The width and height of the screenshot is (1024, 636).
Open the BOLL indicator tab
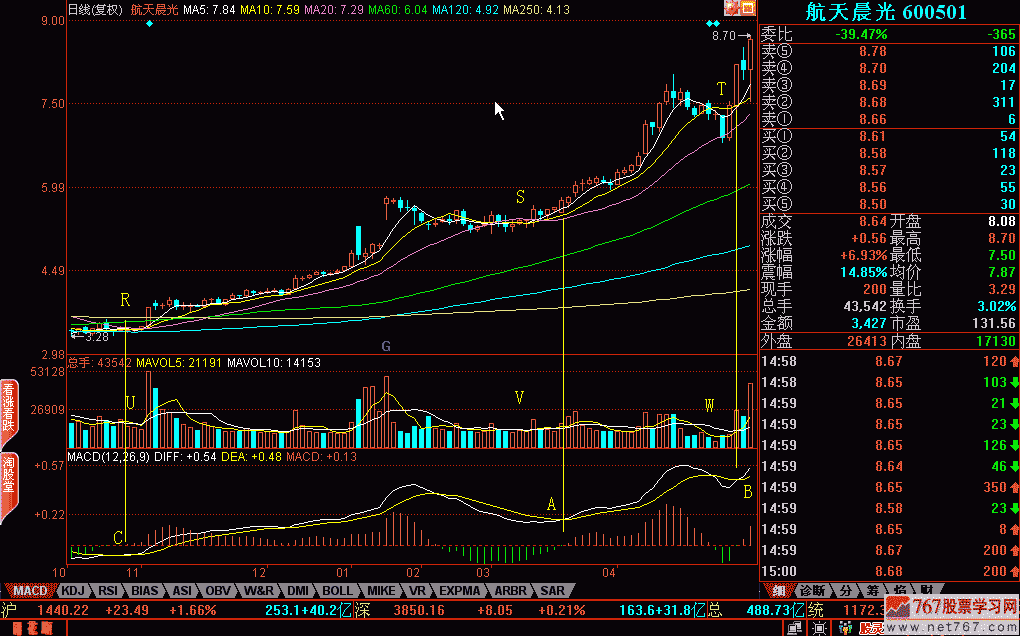pos(337,590)
